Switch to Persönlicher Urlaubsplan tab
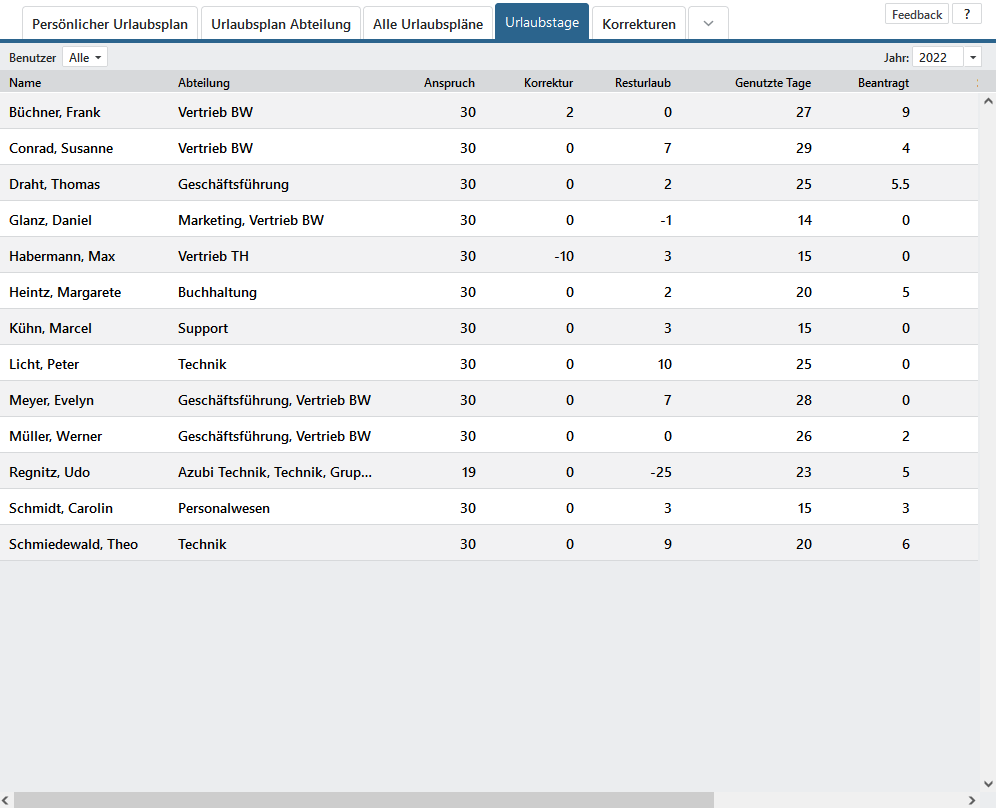This screenshot has height=808, width=996. click(x=110, y=24)
